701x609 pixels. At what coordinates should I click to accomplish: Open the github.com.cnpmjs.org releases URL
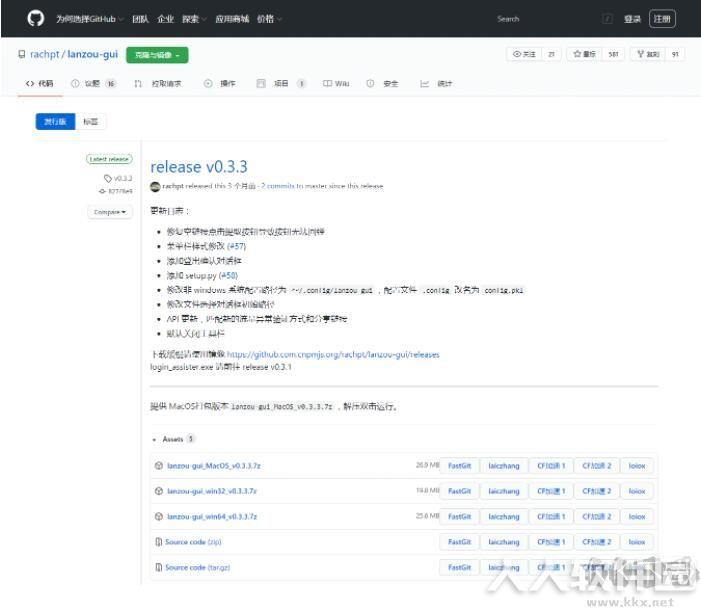[333, 355]
